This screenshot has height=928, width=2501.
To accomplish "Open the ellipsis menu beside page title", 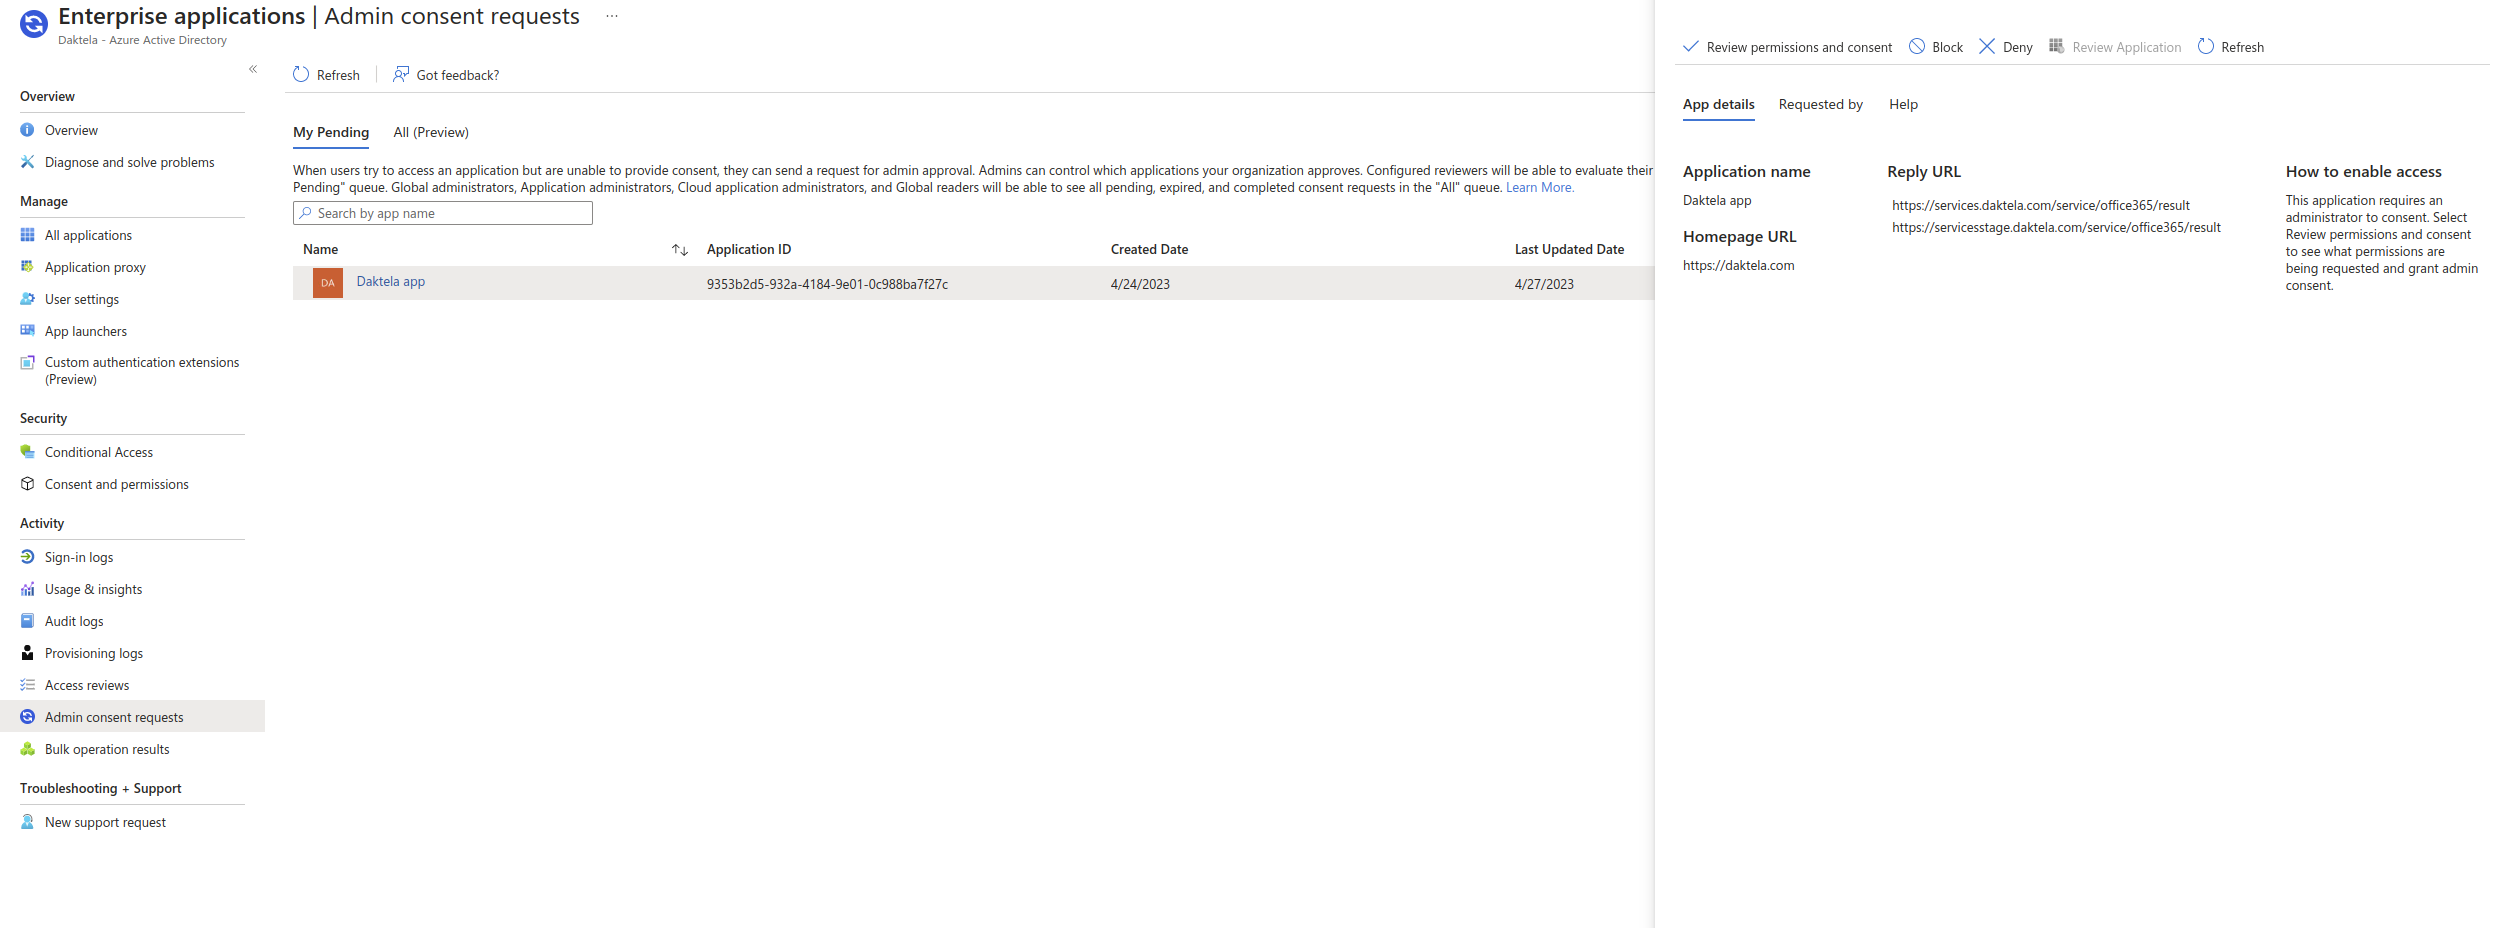I will (612, 17).
